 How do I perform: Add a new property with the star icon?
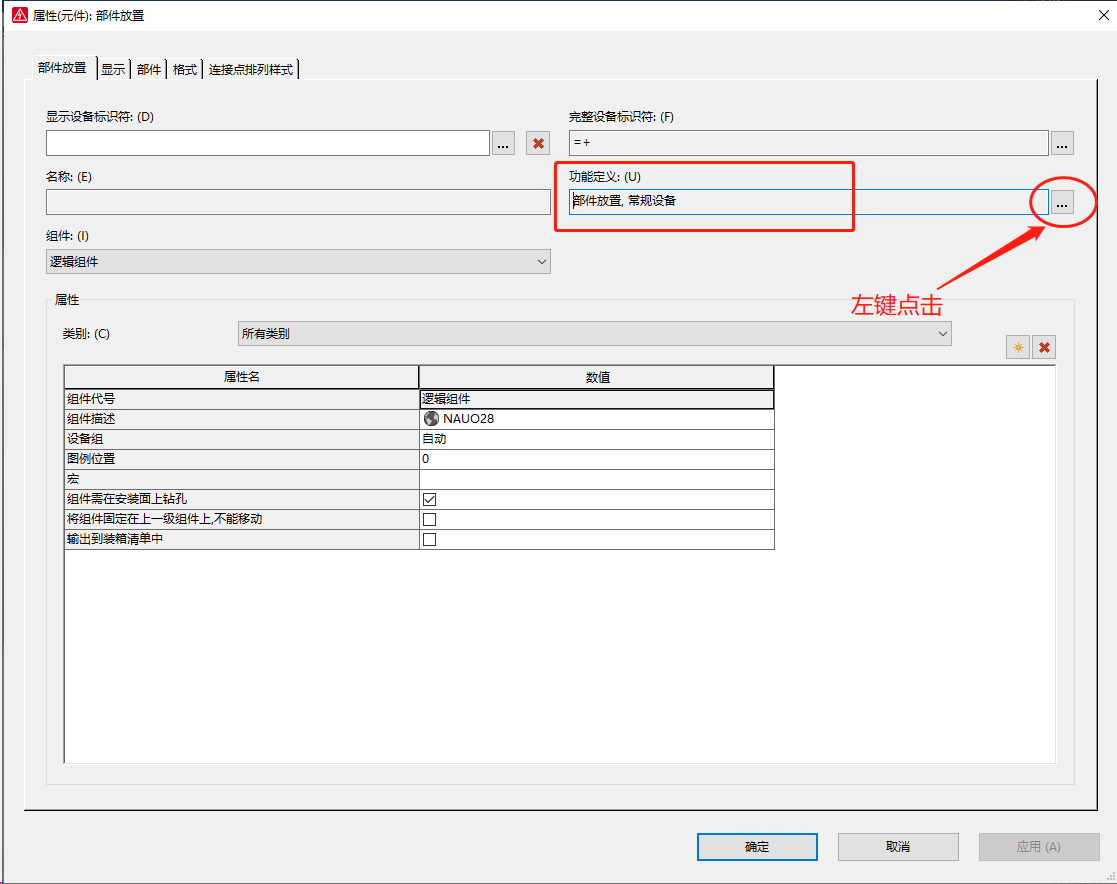1017,346
